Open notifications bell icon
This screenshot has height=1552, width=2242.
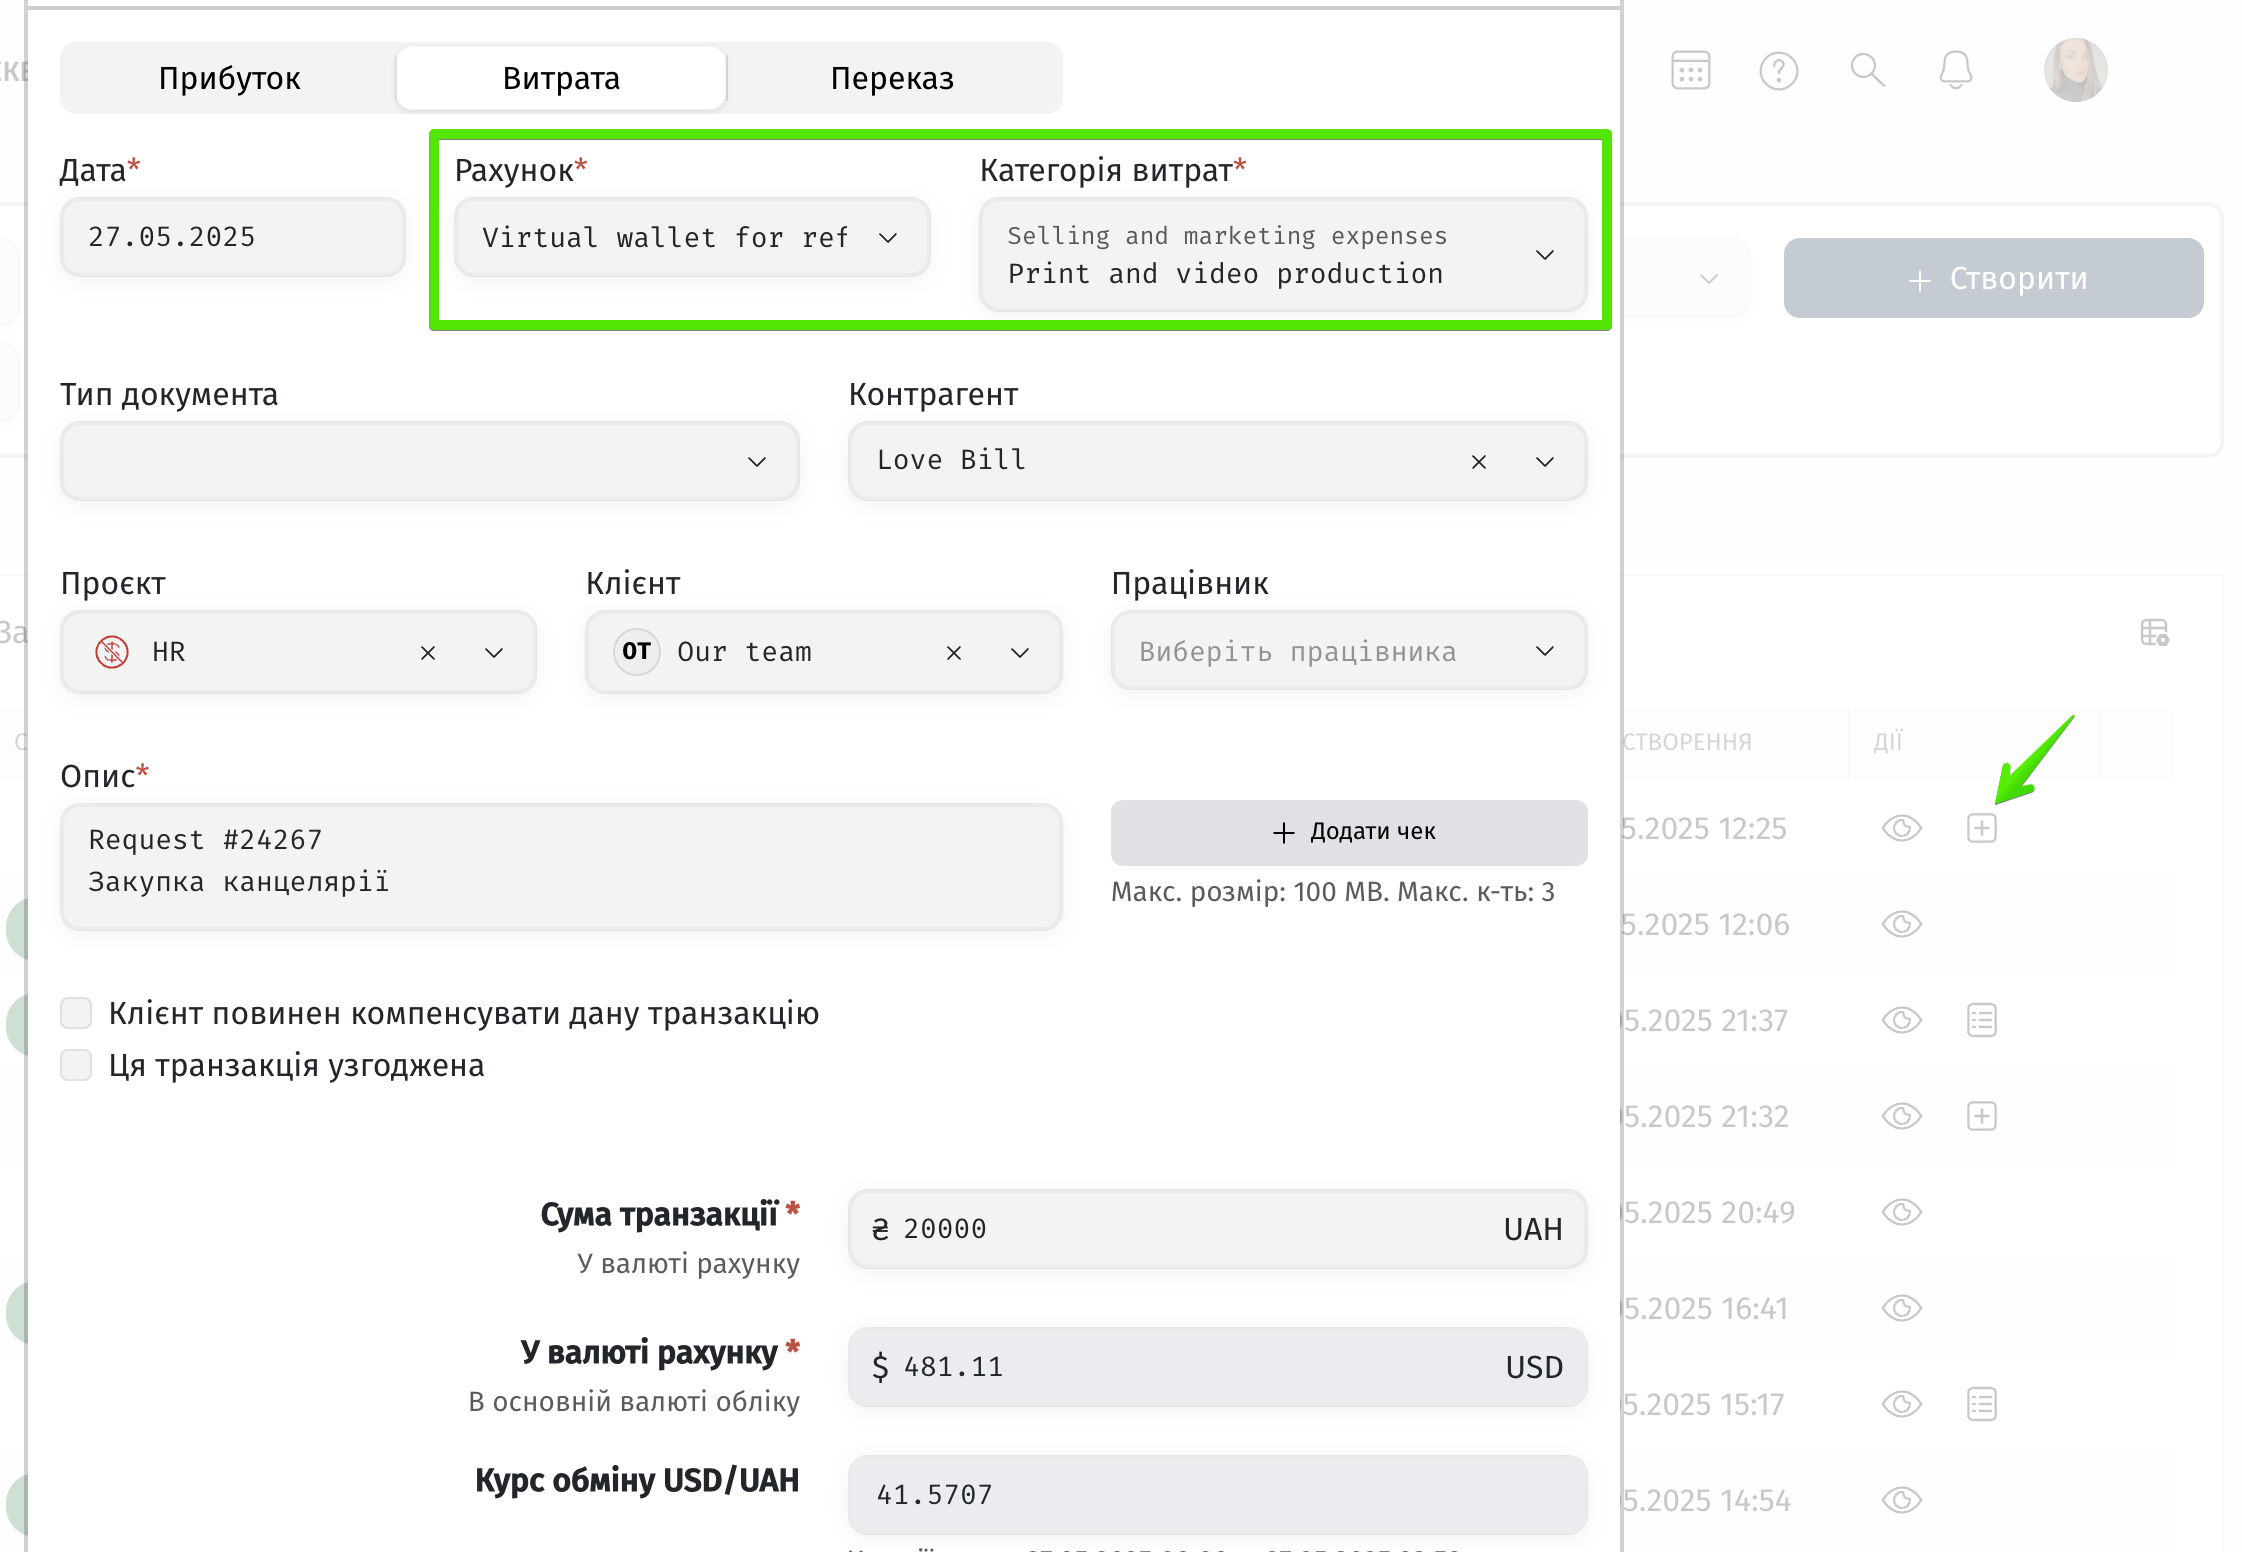click(1955, 71)
